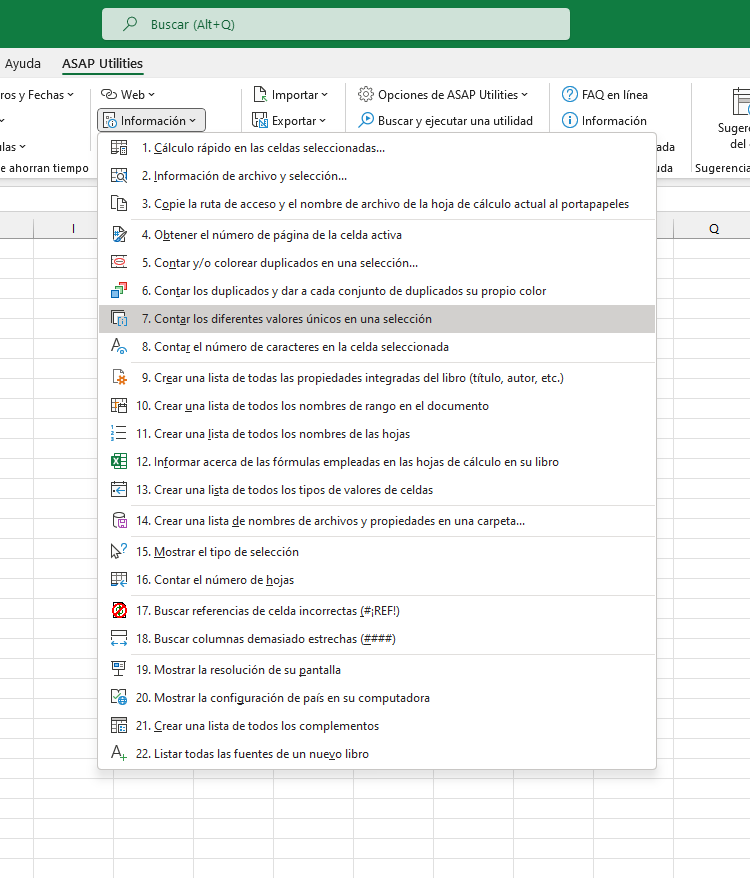Click the search magnifier icon in Buscar box
750x878 pixels.
pos(130,24)
